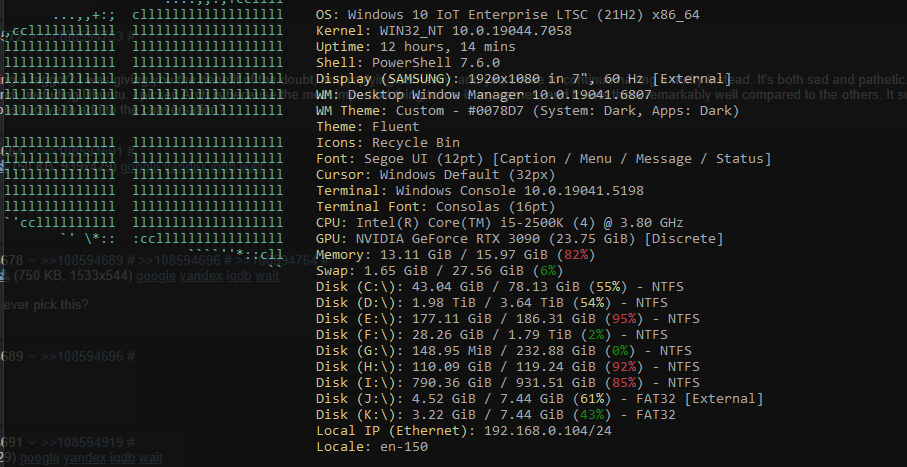
Task: Click the 'Terminal: Windows Console 10.0.19041.5198' line
Action: (480, 191)
